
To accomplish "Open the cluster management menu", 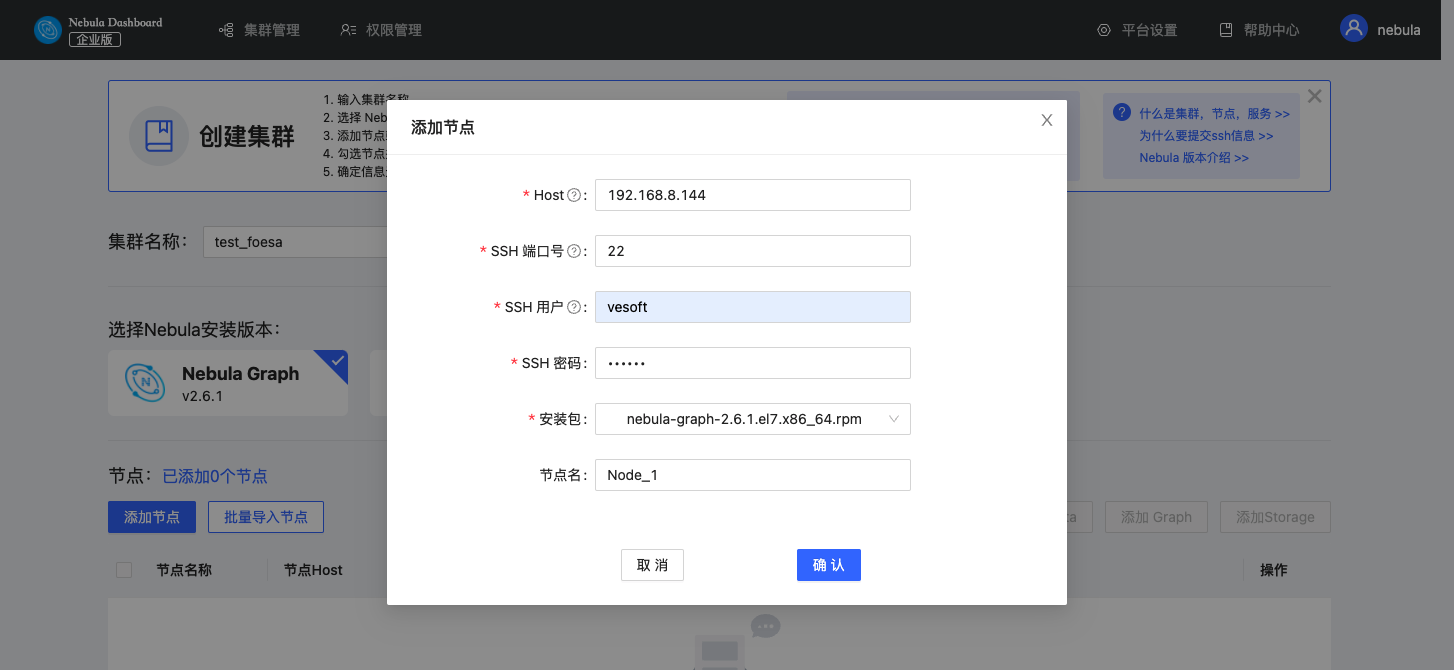I will pyautogui.click(x=260, y=30).
